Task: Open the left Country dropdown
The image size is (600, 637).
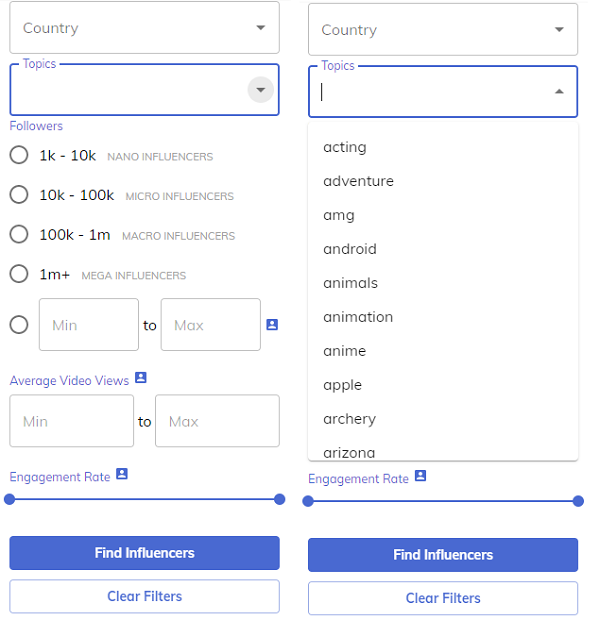Action: (x=144, y=28)
